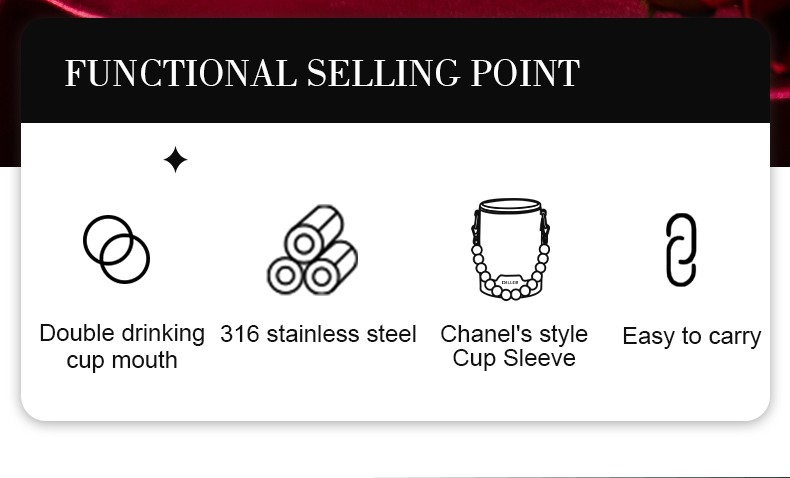
Task: Click the upper-left ring of double rings
Action: point(108,240)
